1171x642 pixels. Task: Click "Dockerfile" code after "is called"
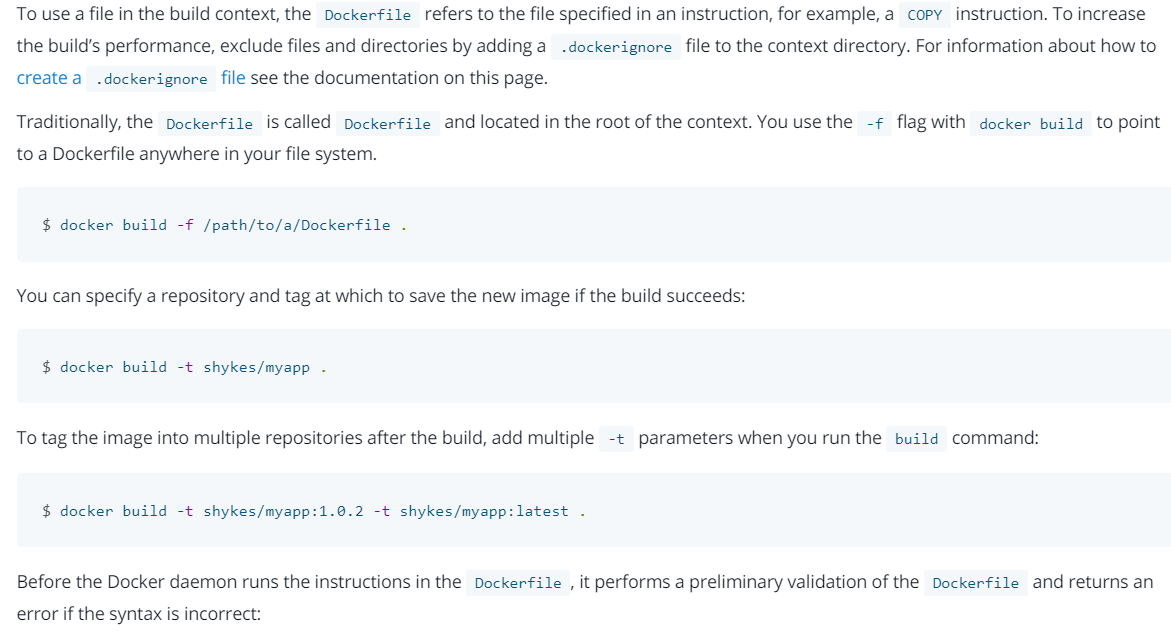point(387,123)
